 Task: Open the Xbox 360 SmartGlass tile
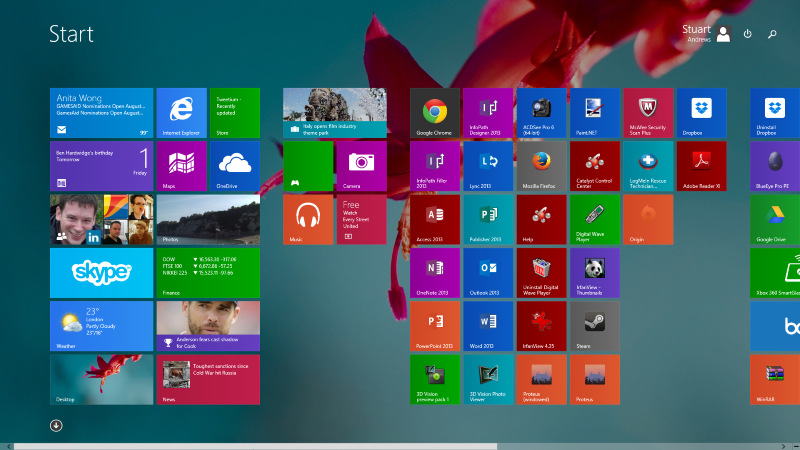tap(775, 273)
